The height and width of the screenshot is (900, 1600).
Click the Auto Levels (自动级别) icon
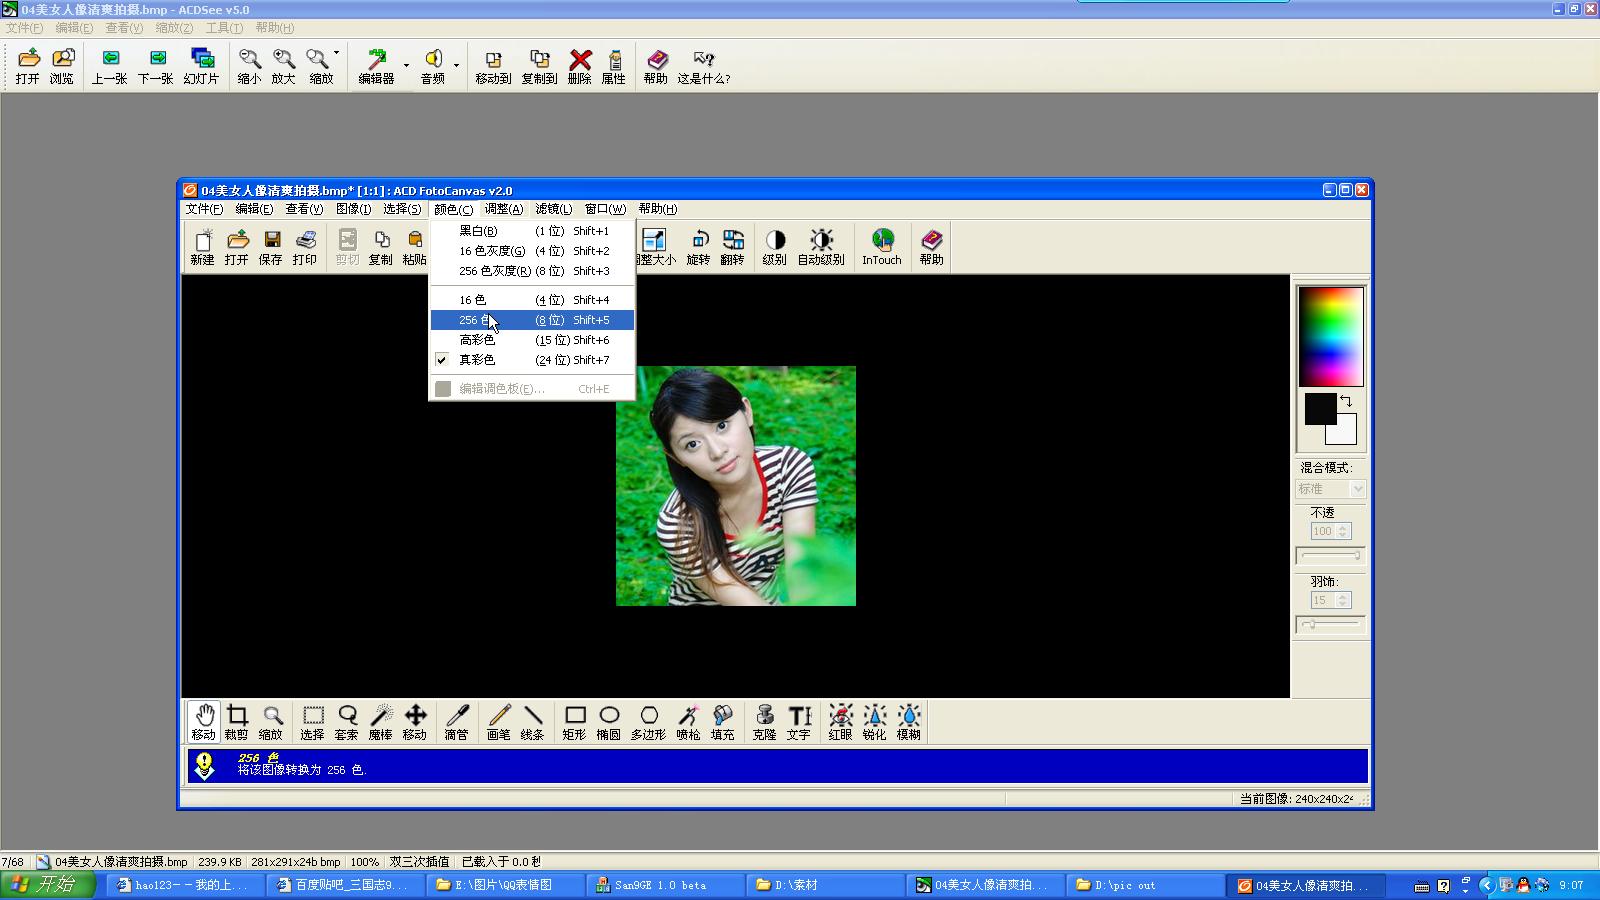[820, 246]
